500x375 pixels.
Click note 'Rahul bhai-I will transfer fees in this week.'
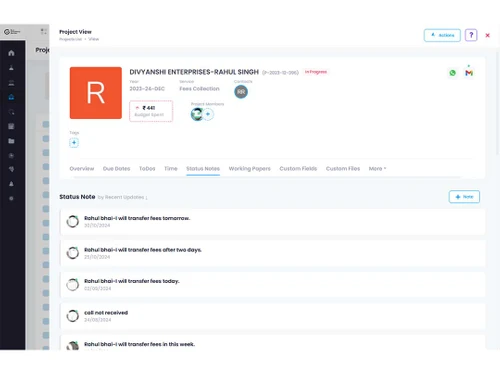[x=139, y=344]
